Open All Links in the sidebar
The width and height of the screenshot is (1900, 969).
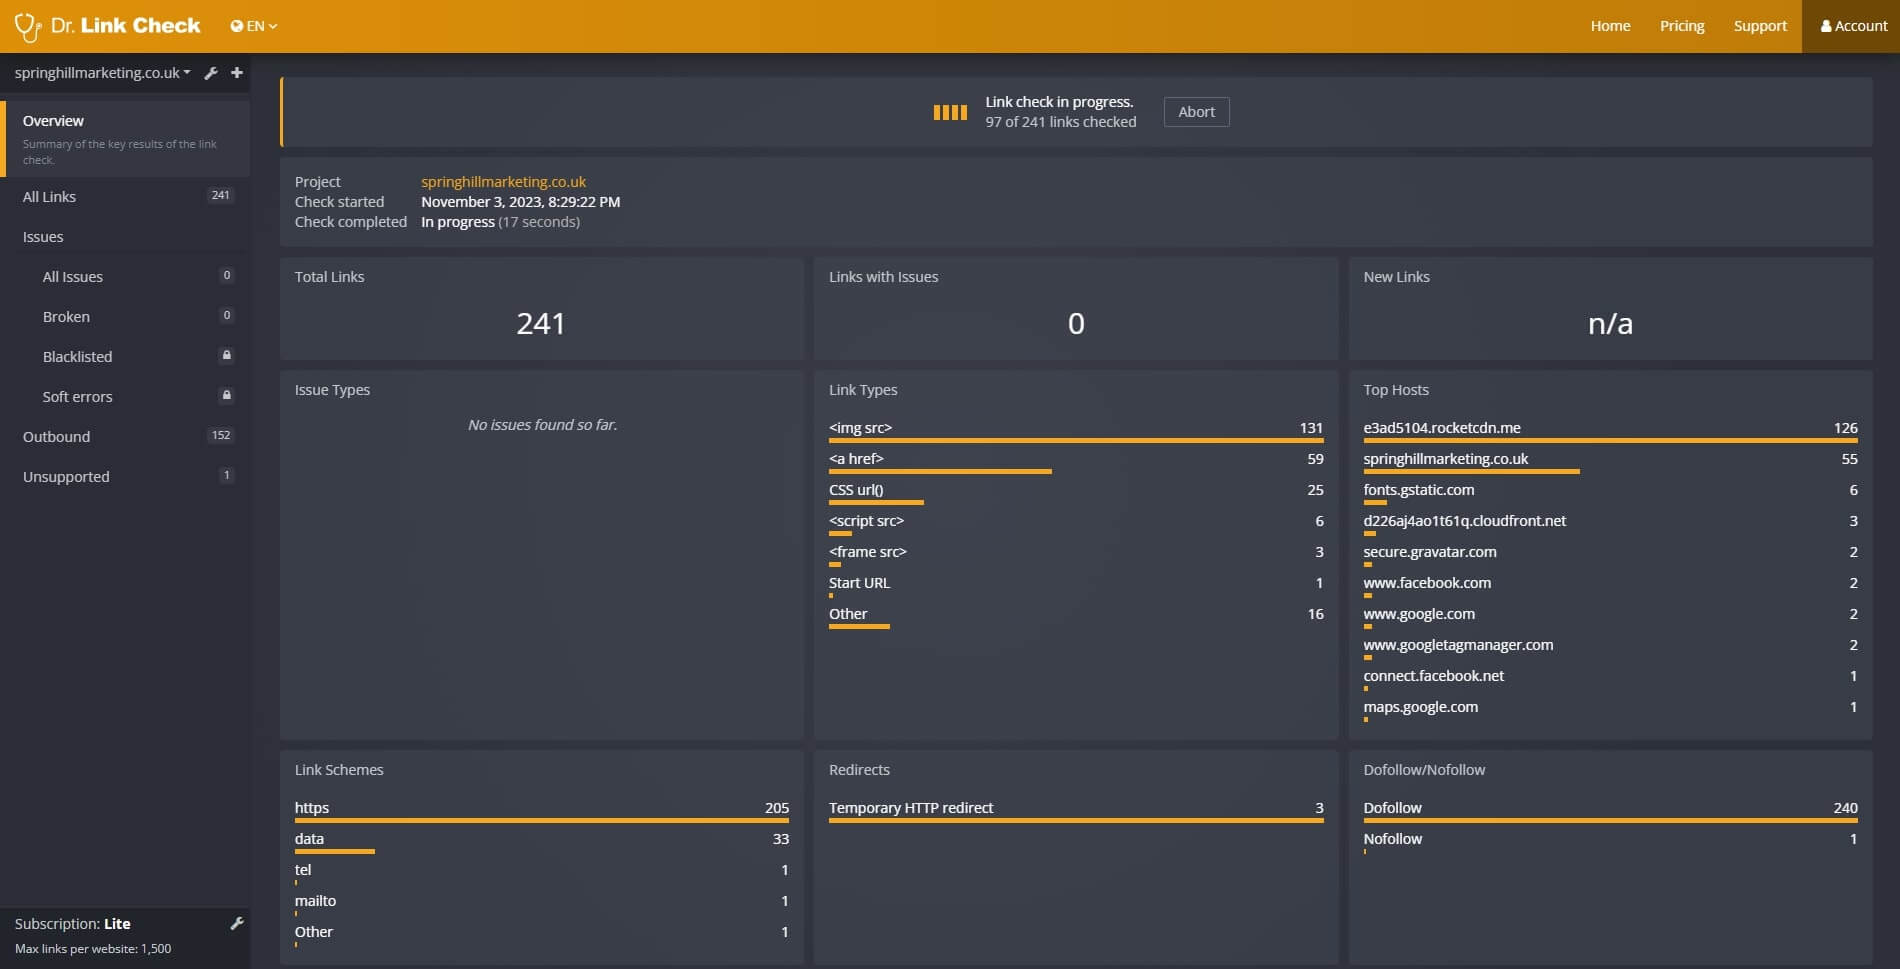[x=126, y=197]
